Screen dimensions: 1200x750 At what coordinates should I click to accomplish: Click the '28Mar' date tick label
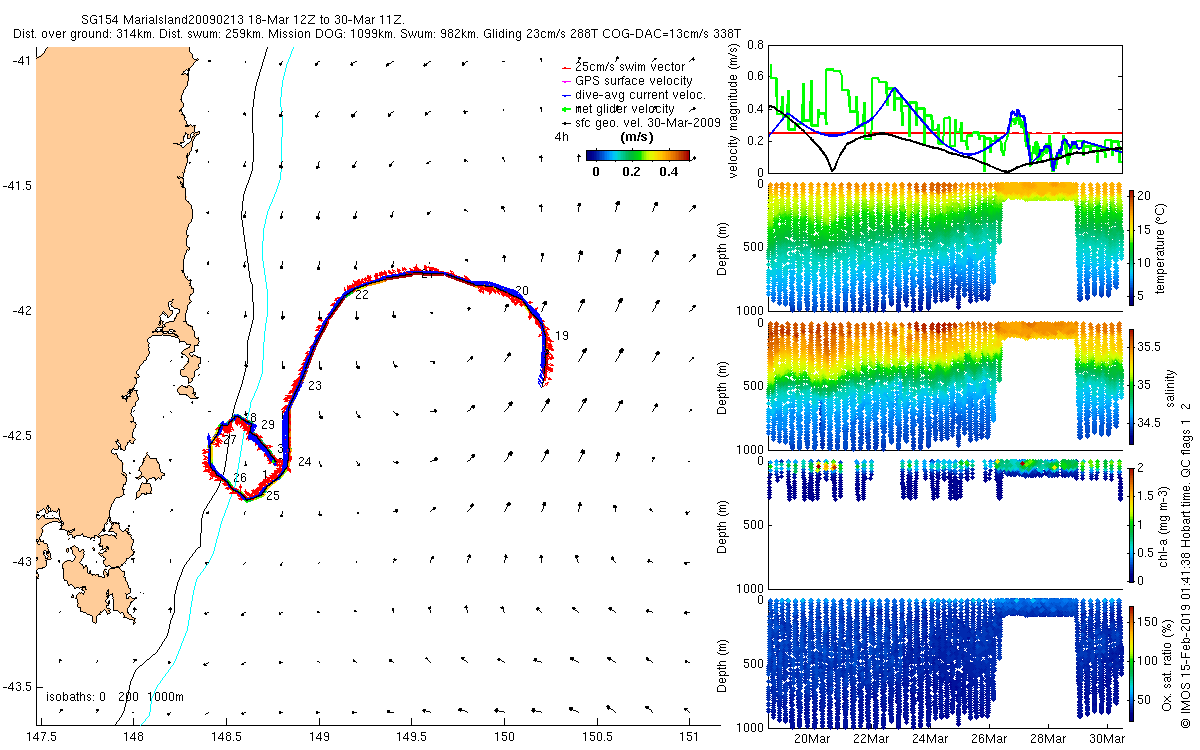coord(1048,738)
